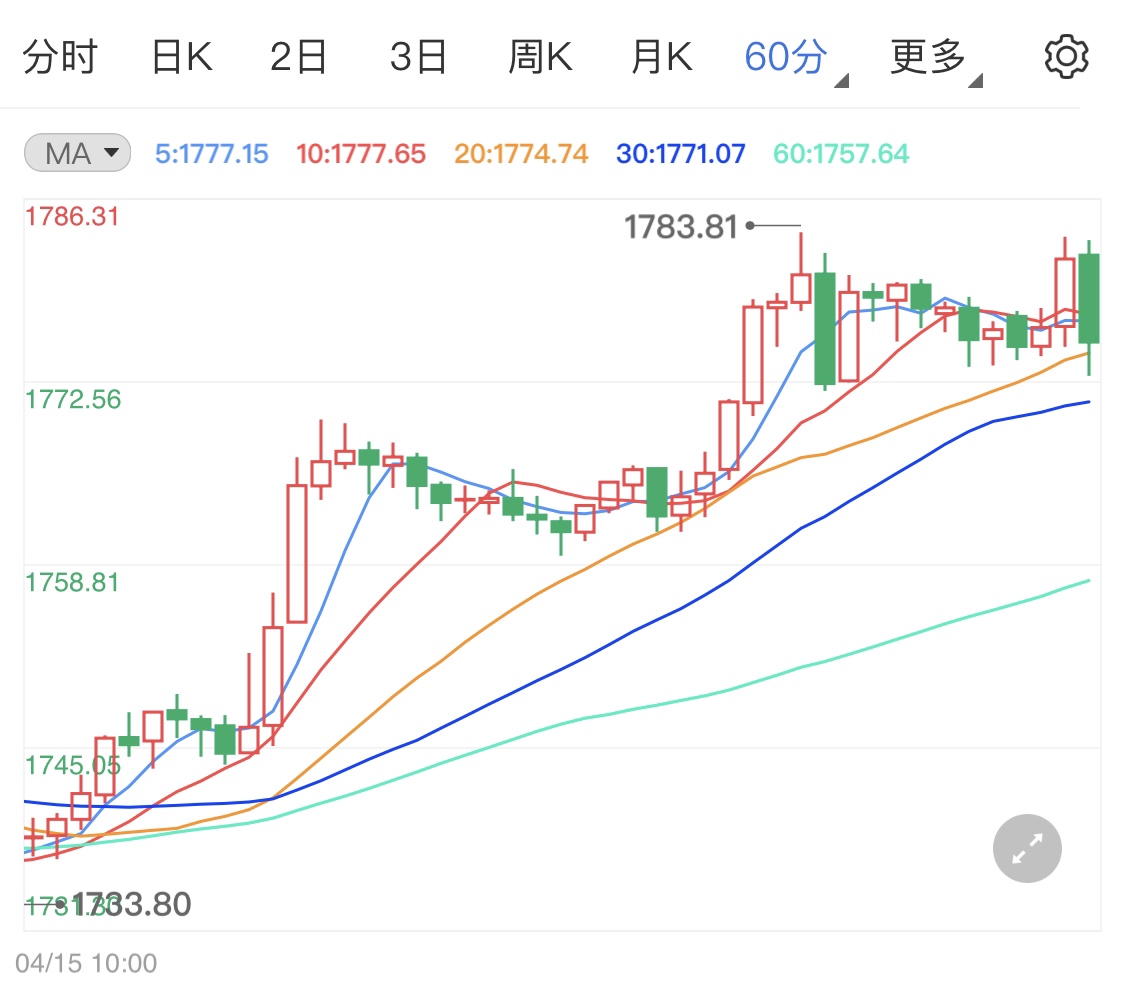The height and width of the screenshot is (984, 1125).
Task: Click the 1772.56 axis price label
Action: 73,400
